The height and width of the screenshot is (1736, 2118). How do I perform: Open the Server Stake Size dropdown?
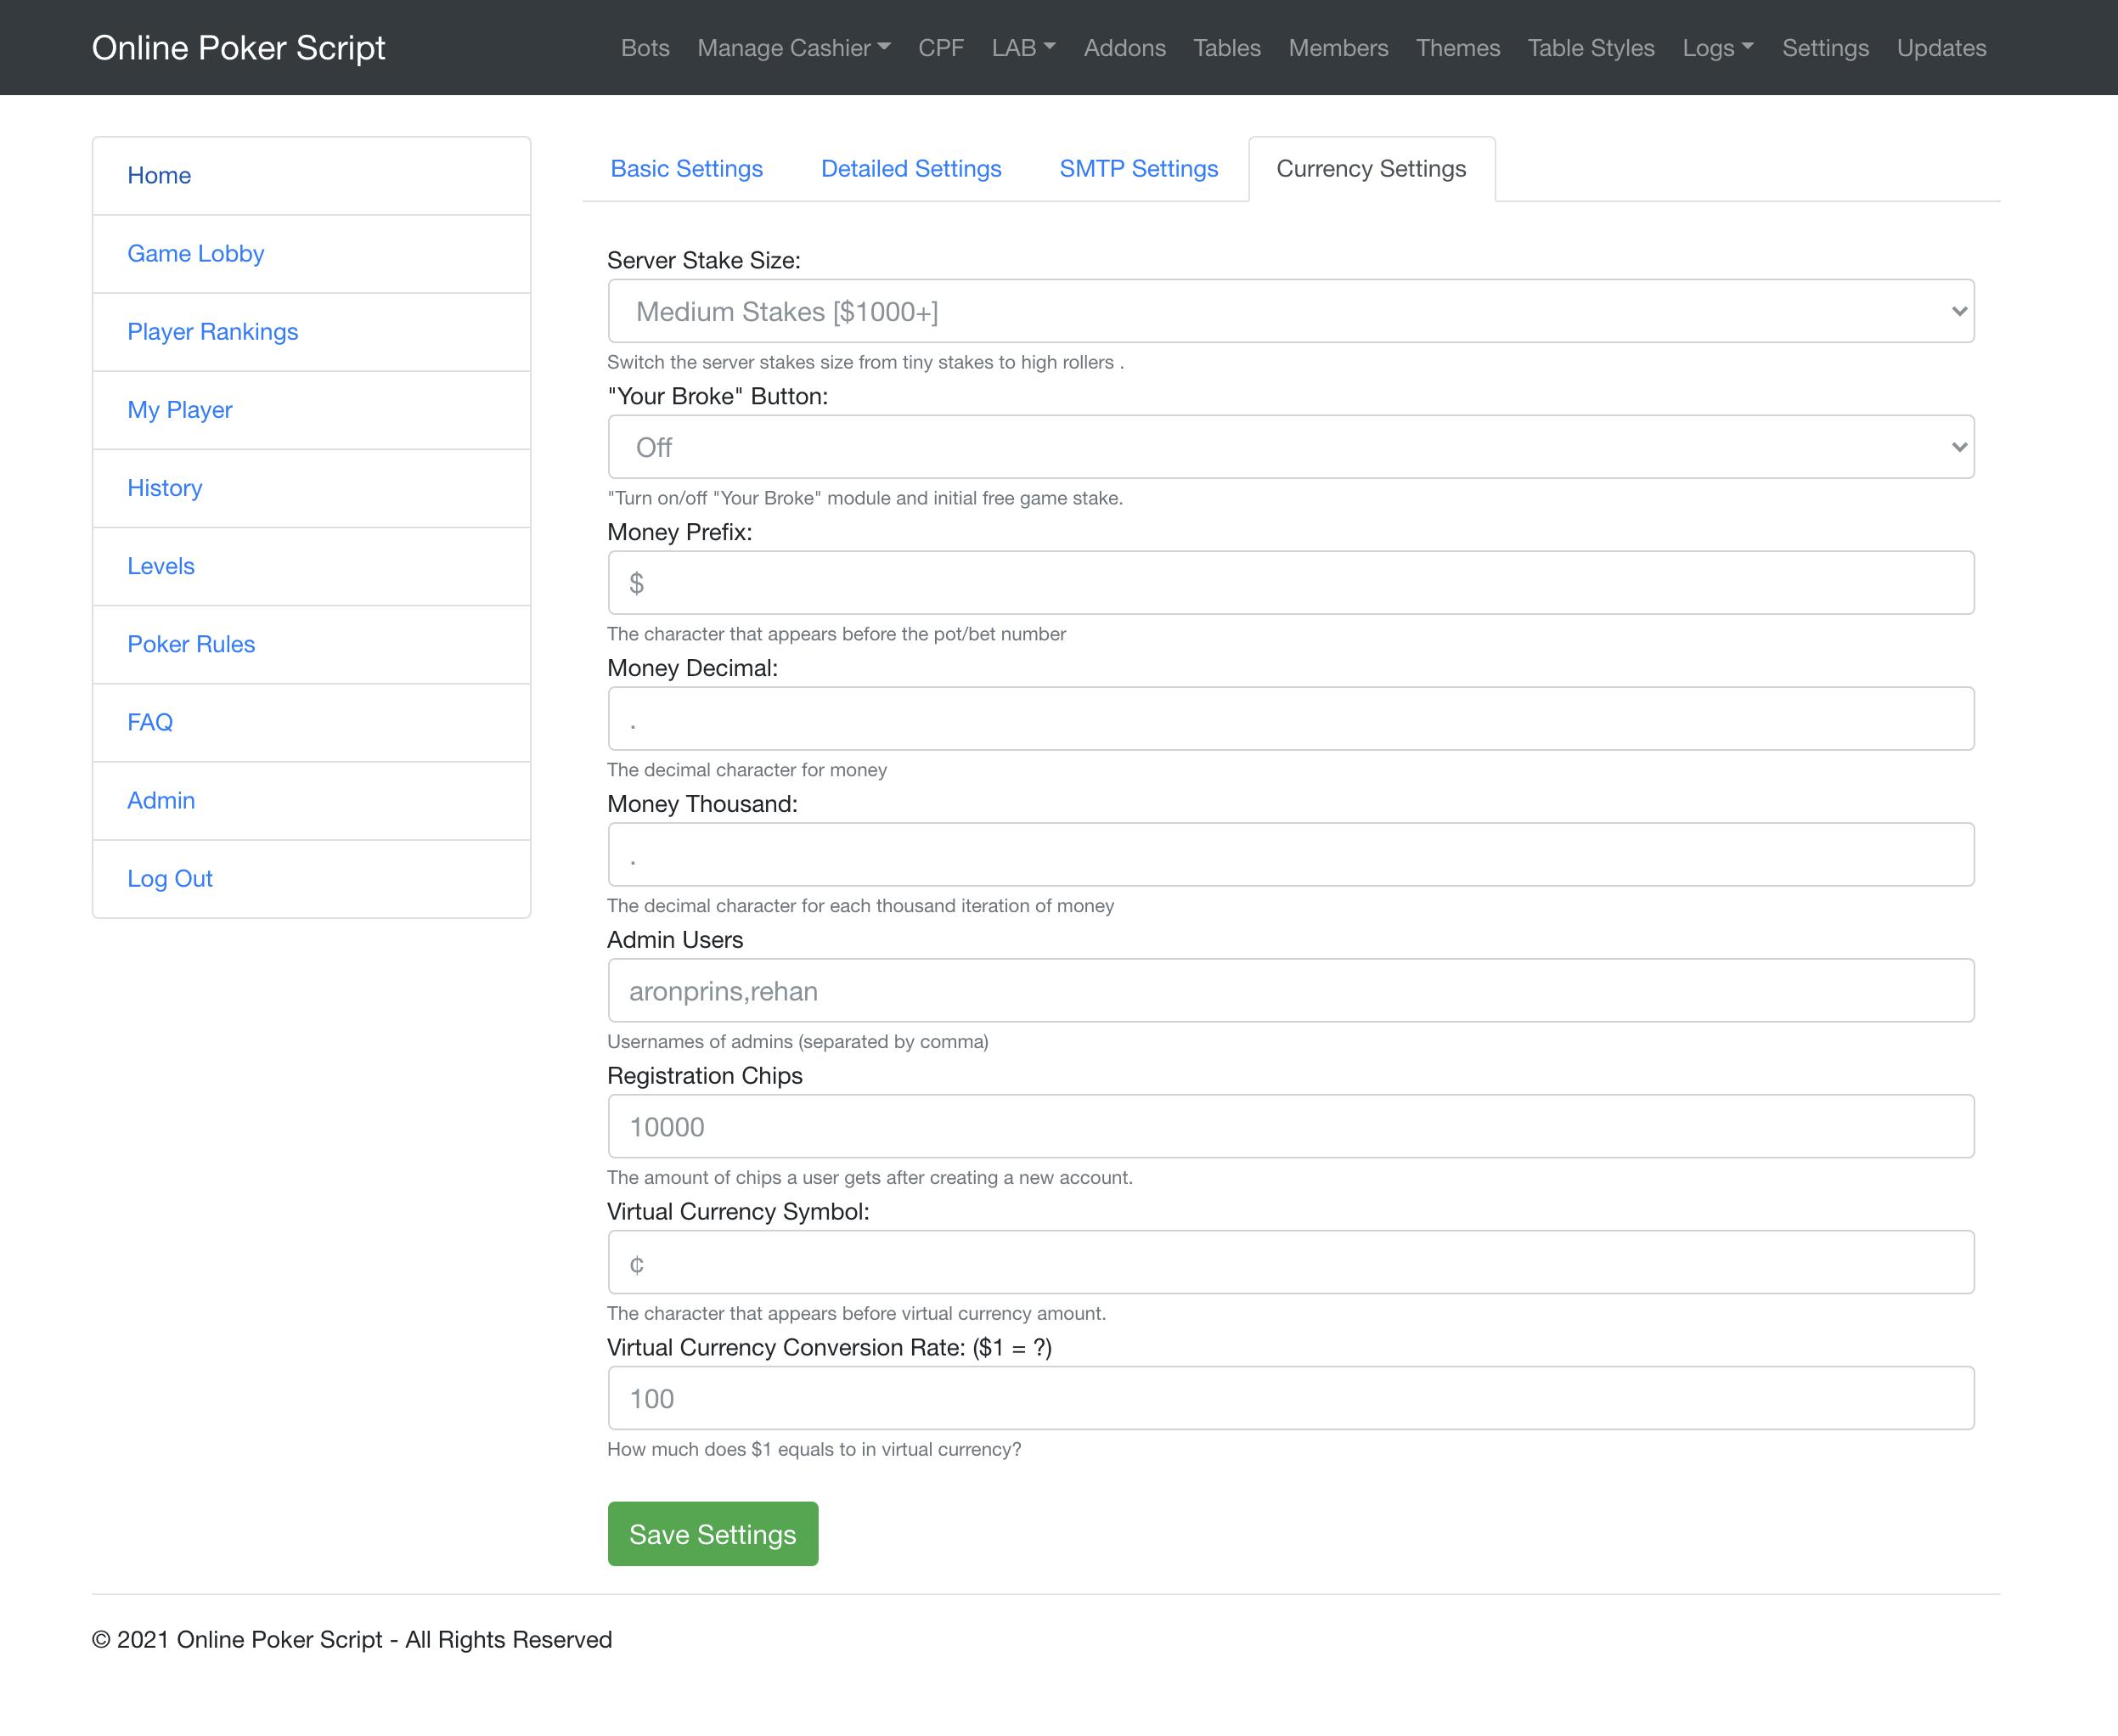pyautogui.click(x=1290, y=311)
